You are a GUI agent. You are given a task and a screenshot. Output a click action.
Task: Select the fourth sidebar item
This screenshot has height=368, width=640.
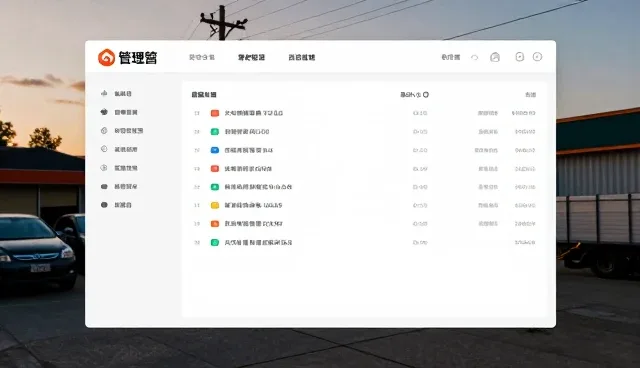[x=119, y=149]
